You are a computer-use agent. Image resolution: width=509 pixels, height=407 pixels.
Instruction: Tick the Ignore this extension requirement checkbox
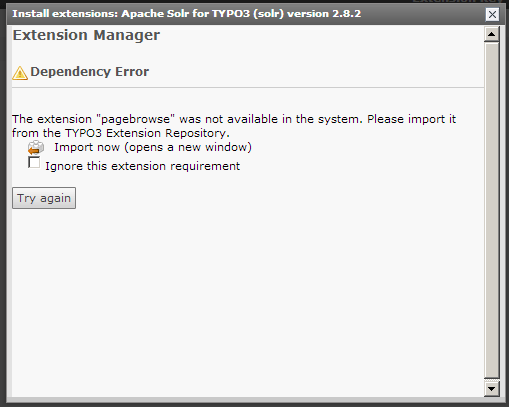(x=34, y=163)
